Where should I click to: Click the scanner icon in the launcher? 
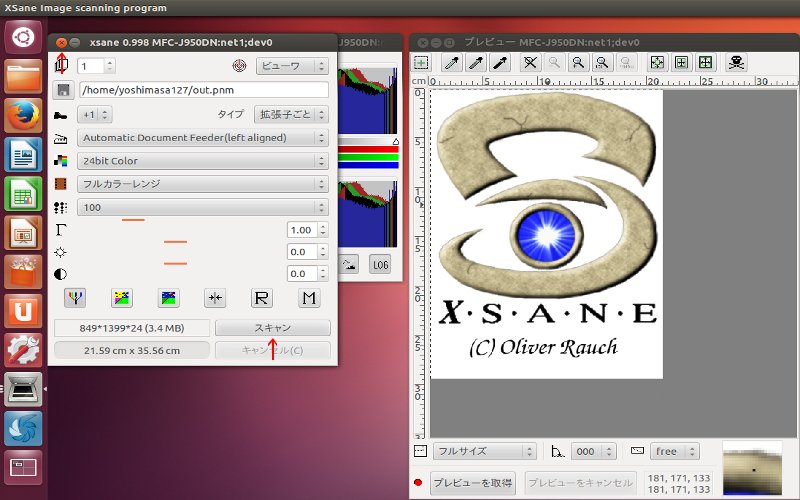pos(23,389)
